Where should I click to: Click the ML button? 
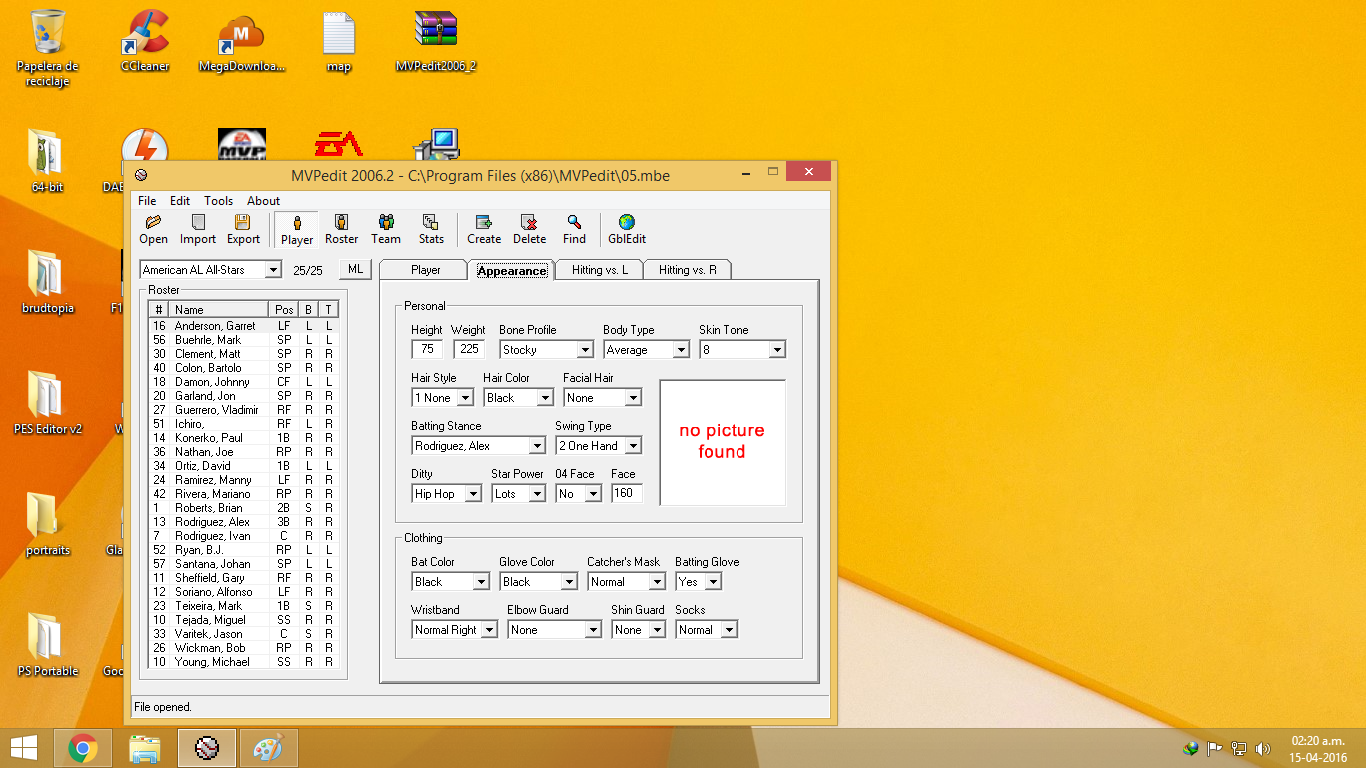click(355, 269)
